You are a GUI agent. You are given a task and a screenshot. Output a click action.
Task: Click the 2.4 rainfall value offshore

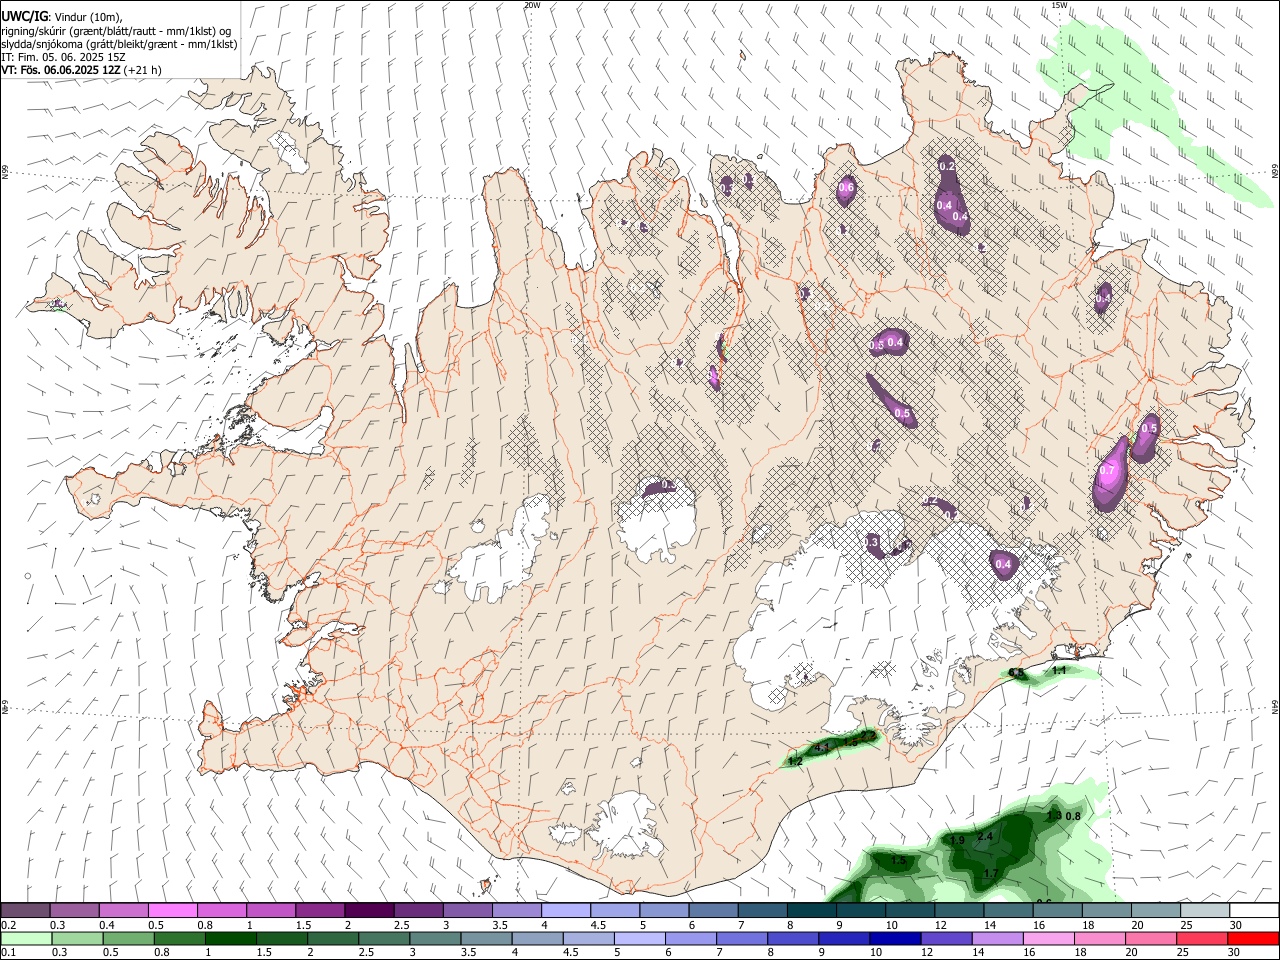(985, 836)
